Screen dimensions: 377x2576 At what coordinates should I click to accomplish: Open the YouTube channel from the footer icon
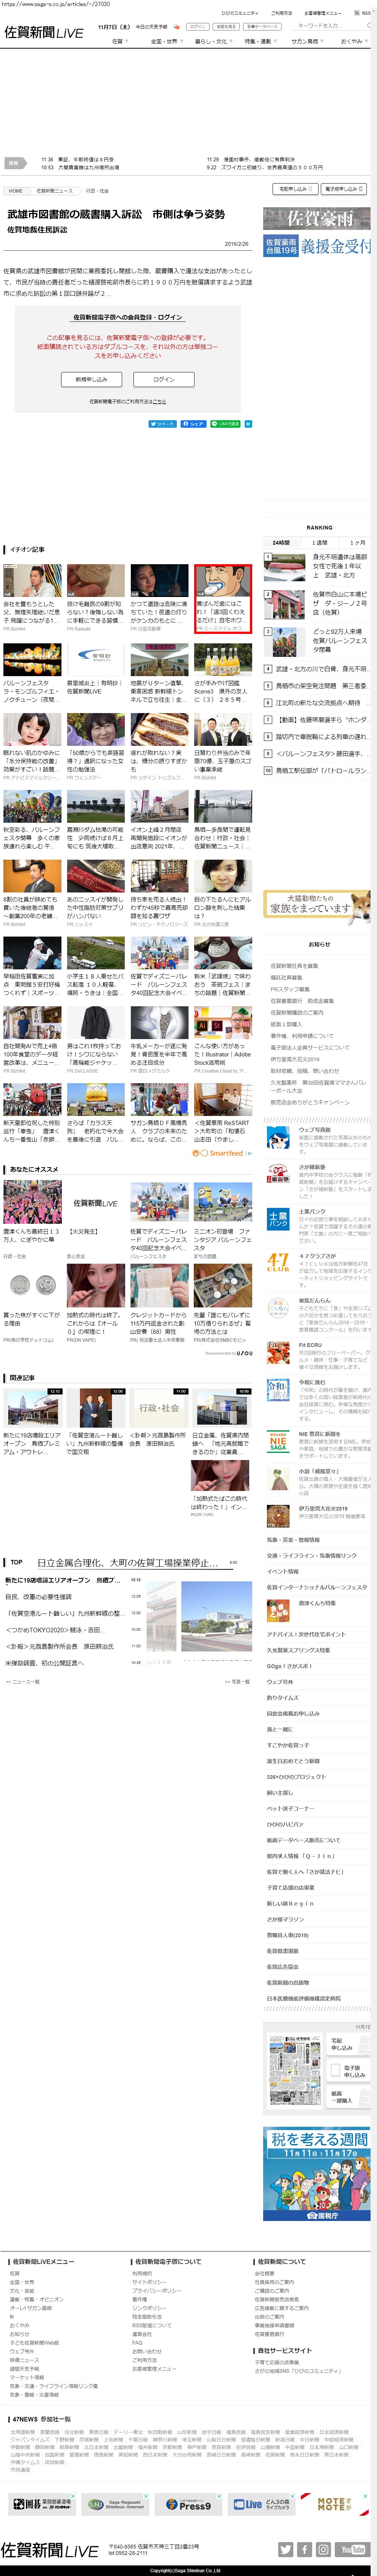click(352, 2549)
